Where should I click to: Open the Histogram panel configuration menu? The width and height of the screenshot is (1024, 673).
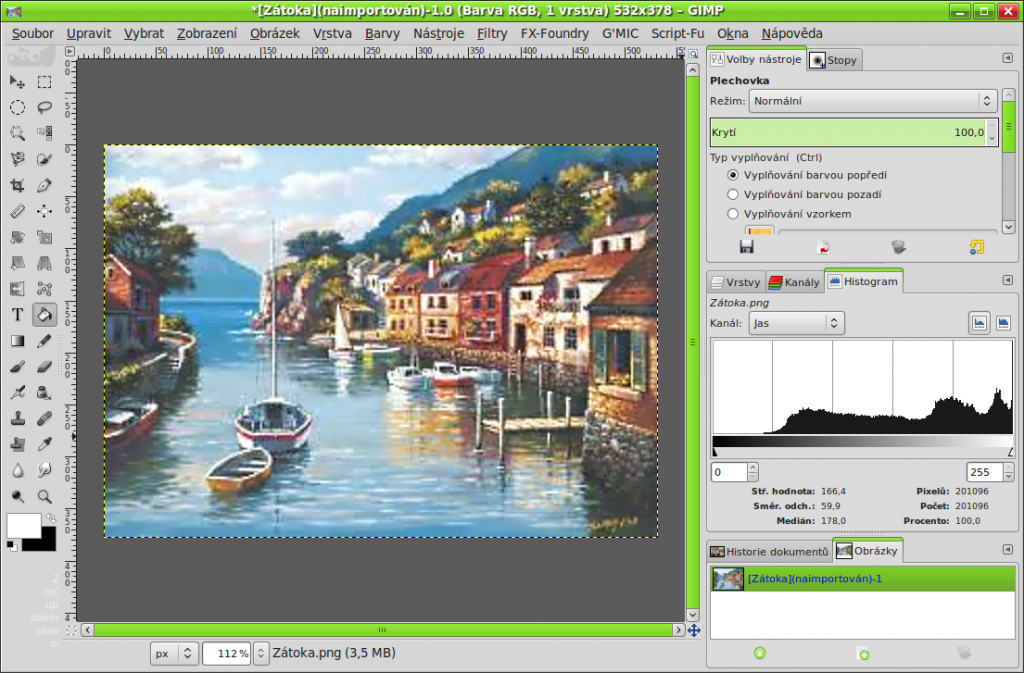click(x=1008, y=280)
